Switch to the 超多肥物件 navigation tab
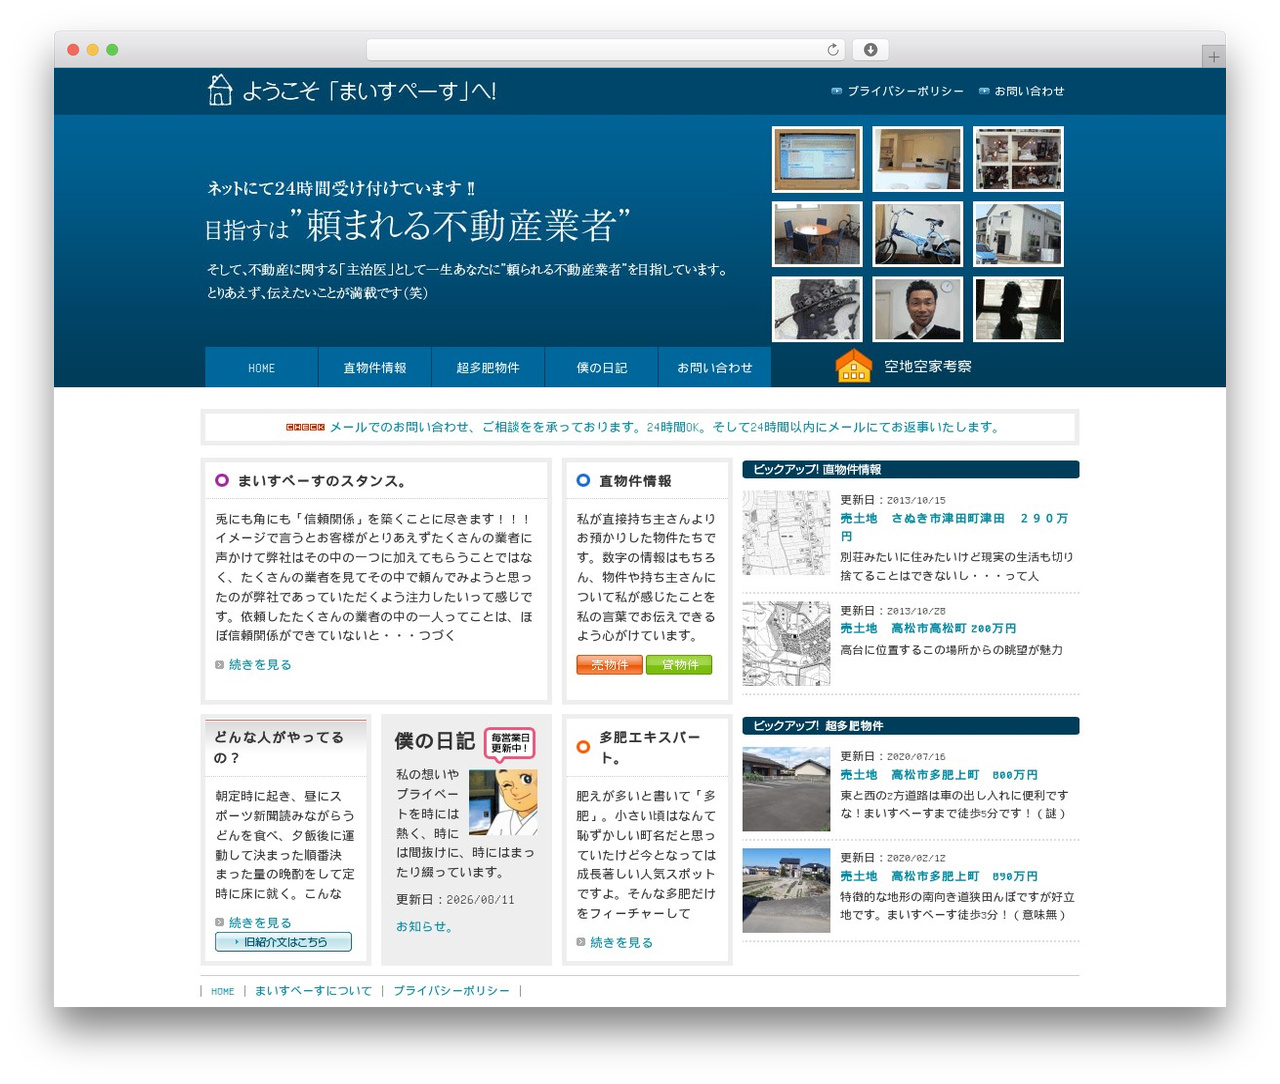 488,367
